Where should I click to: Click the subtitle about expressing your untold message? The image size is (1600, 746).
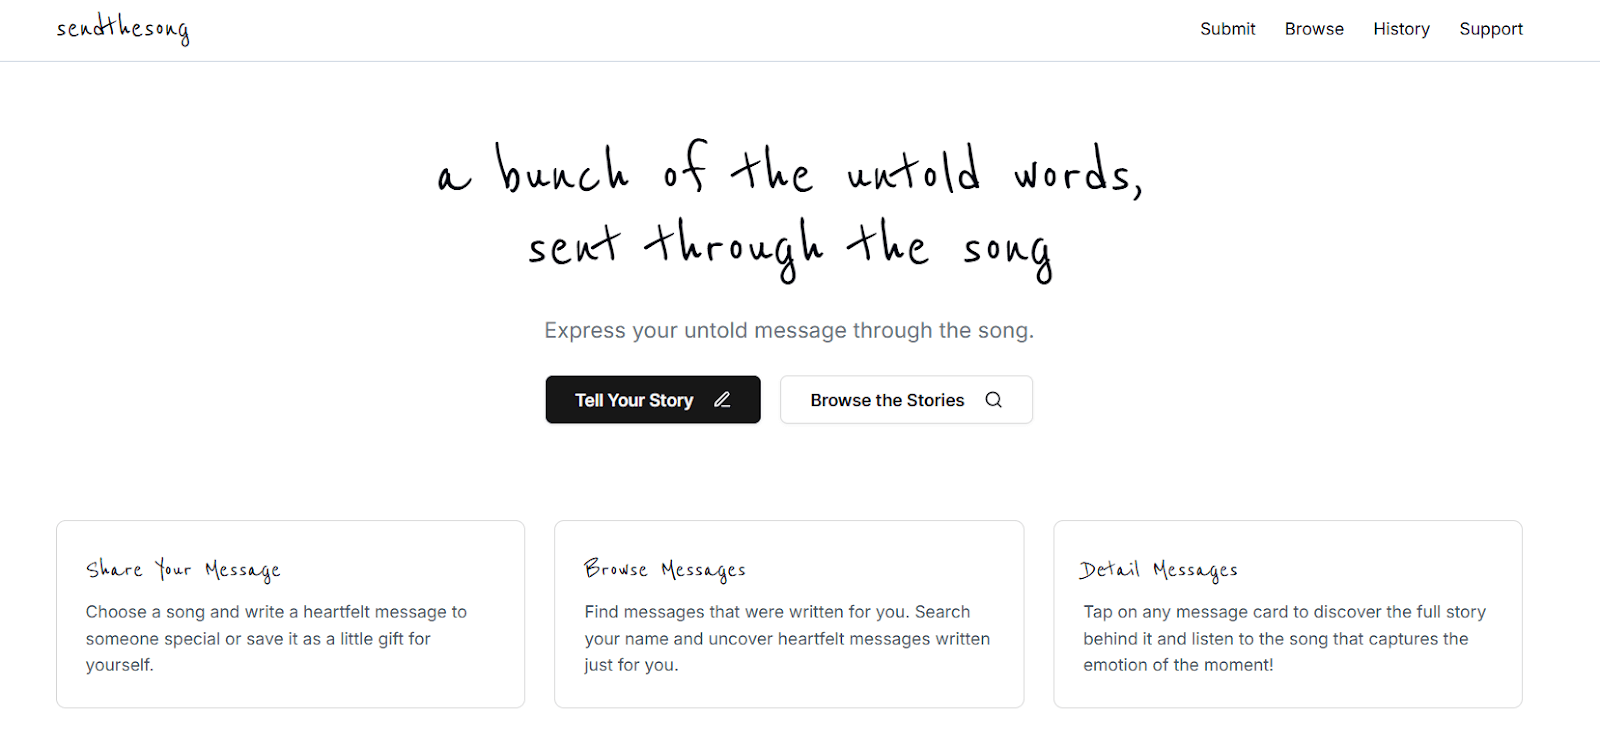pyautogui.click(x=789, y=330)
